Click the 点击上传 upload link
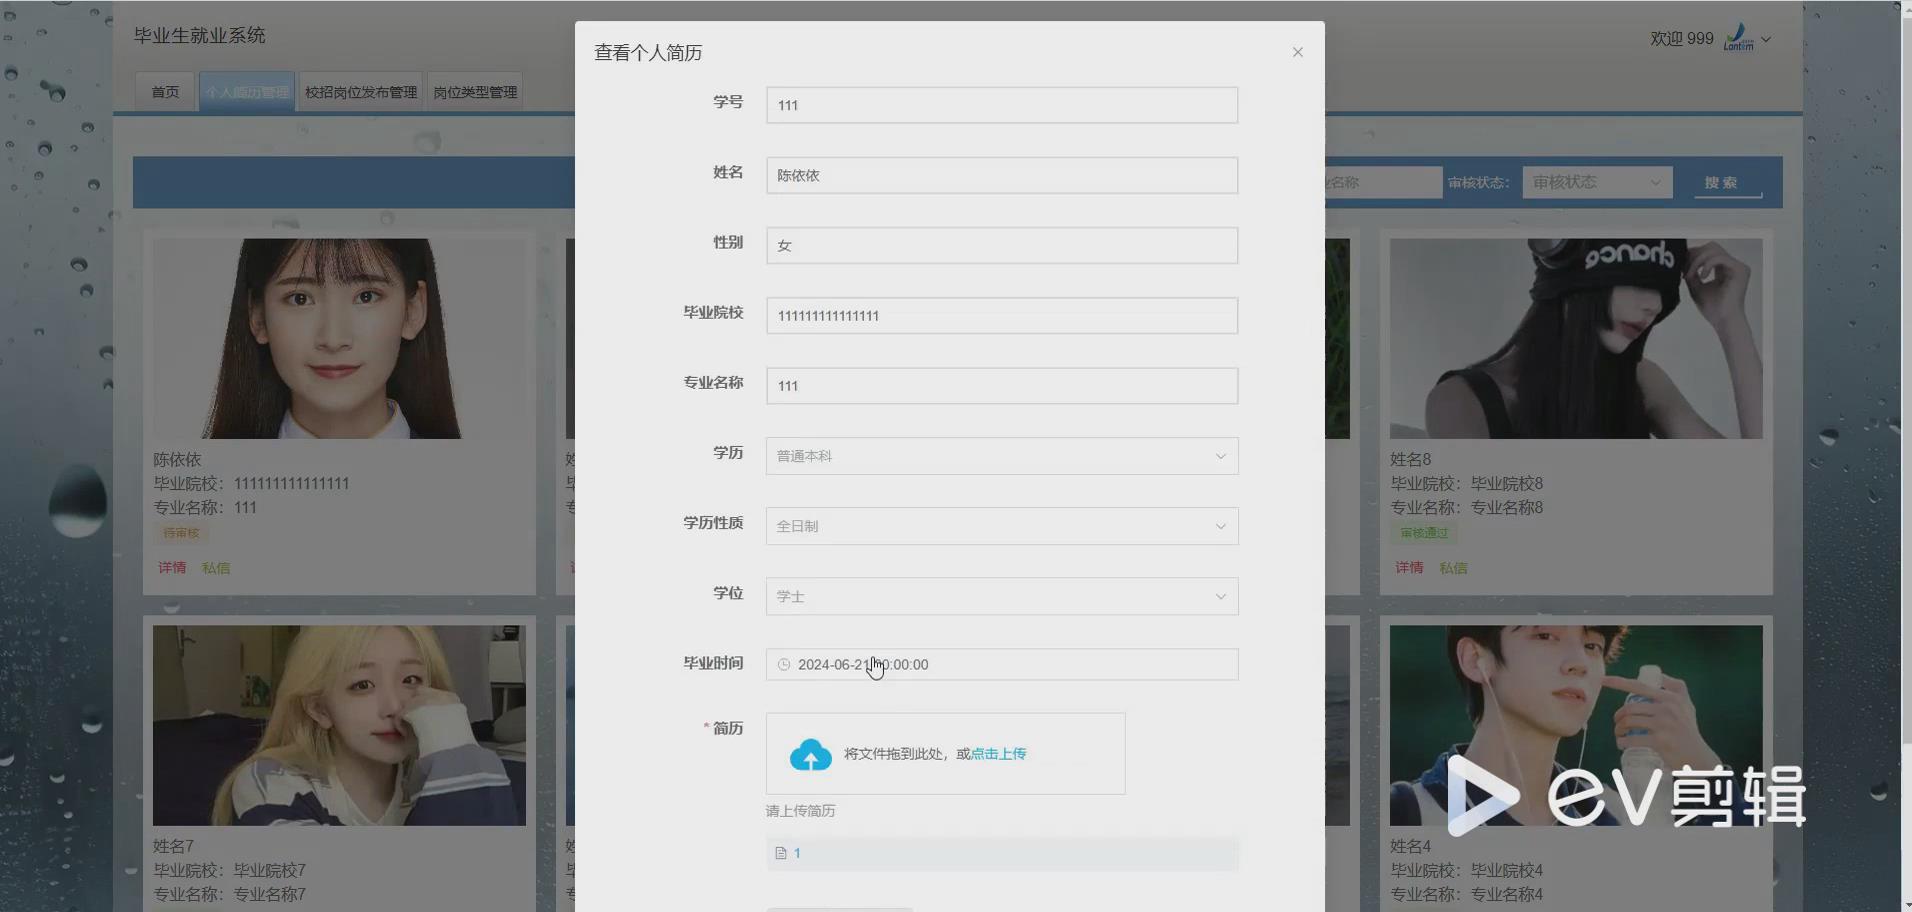 [996, 753]
